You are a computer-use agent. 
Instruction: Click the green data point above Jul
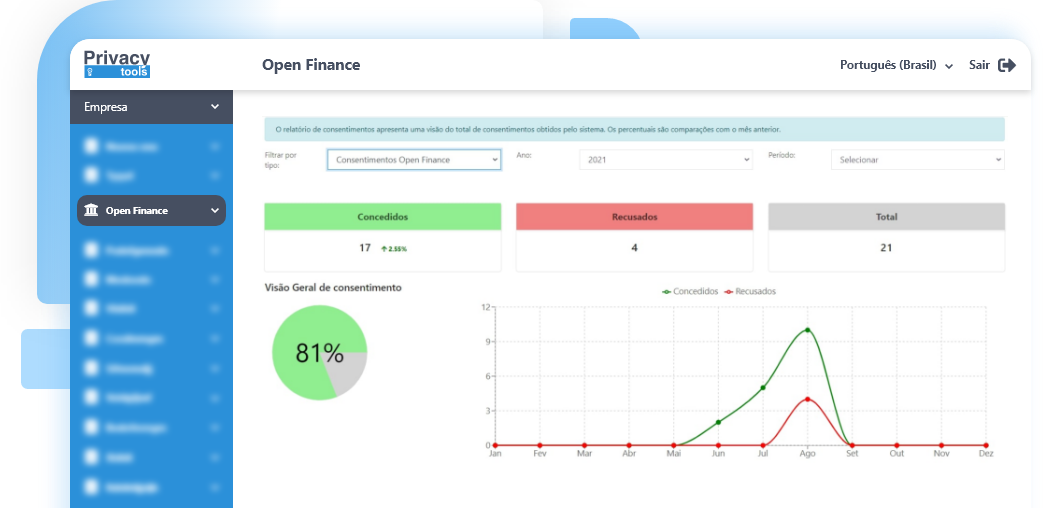point(763,388)
